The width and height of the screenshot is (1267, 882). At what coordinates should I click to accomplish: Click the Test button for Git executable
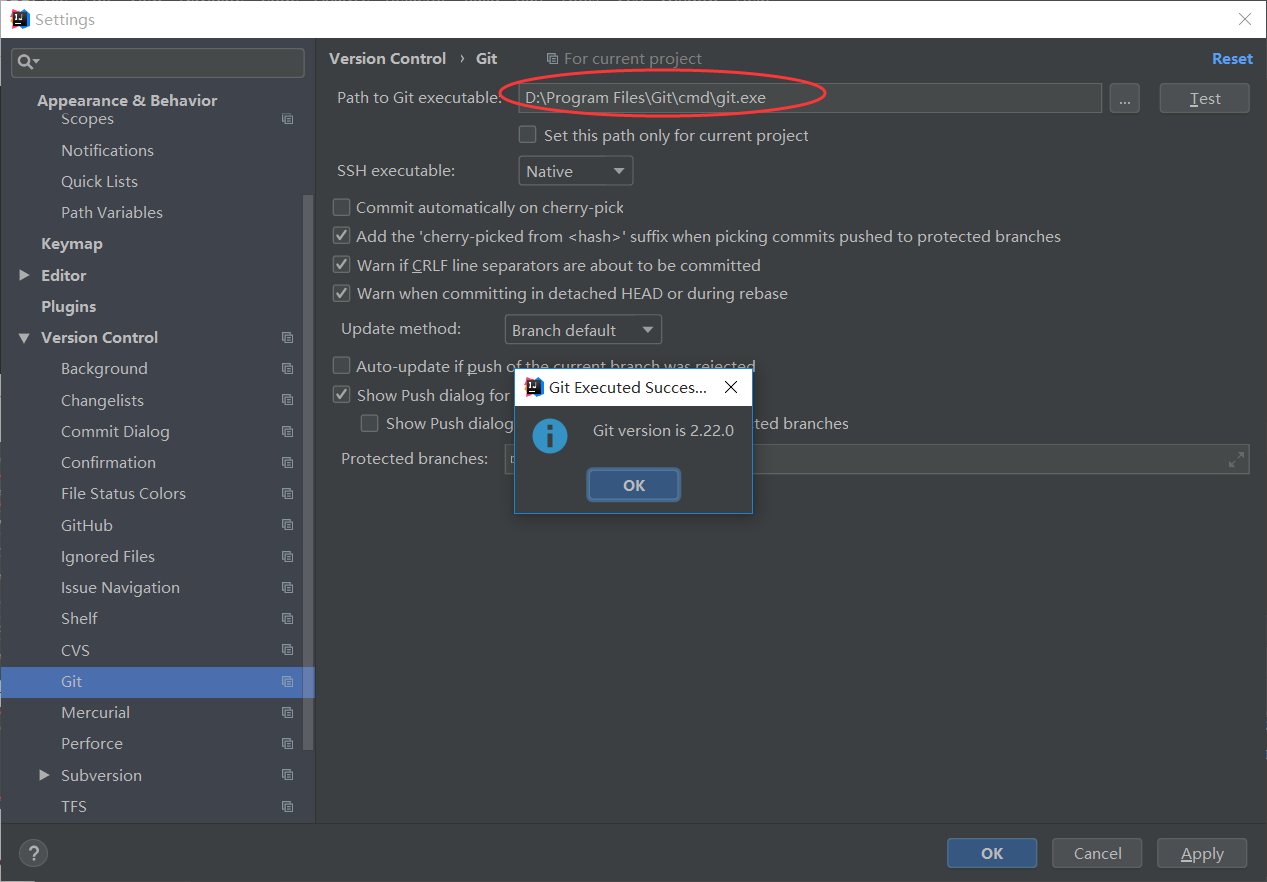1205,98
